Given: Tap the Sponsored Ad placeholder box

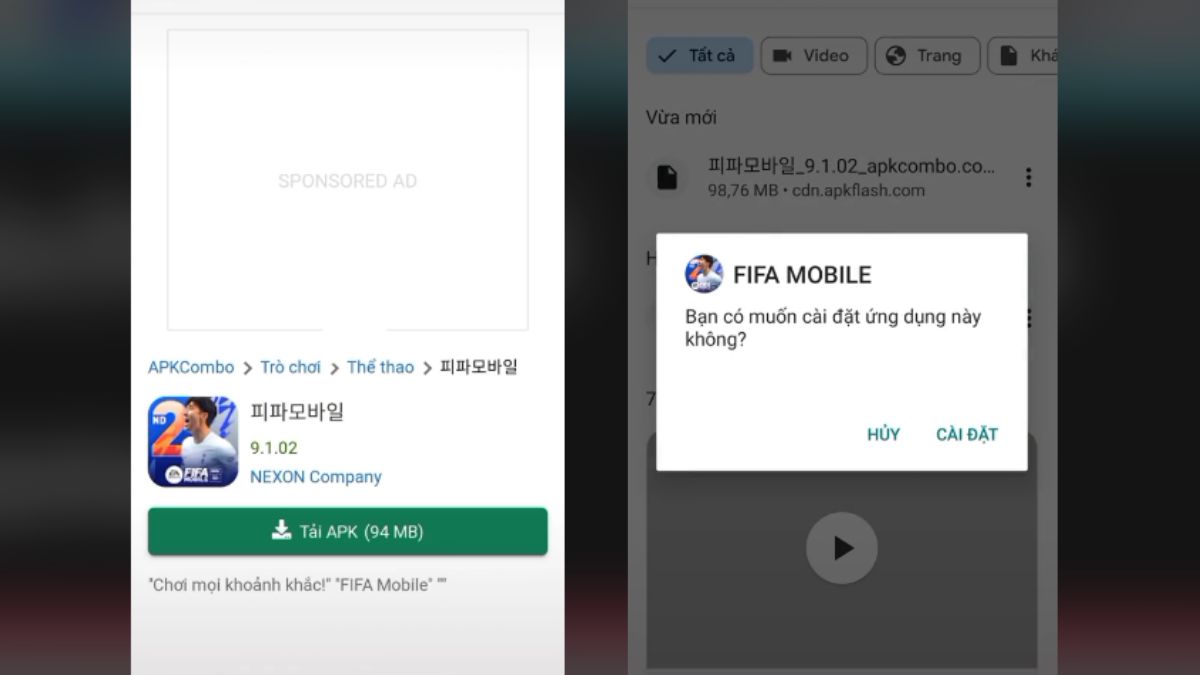Looking at the screenshot, I should (347, 180).
